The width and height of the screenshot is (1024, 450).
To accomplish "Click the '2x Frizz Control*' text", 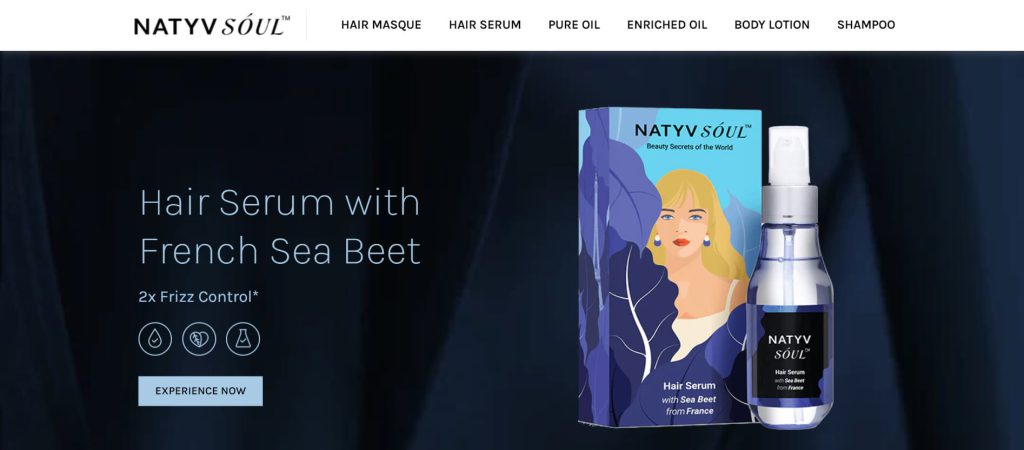I will click(199, 297).
